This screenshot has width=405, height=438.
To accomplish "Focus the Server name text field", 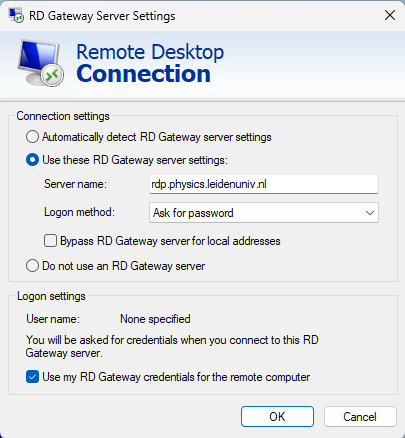I will (x=264, y=184).
